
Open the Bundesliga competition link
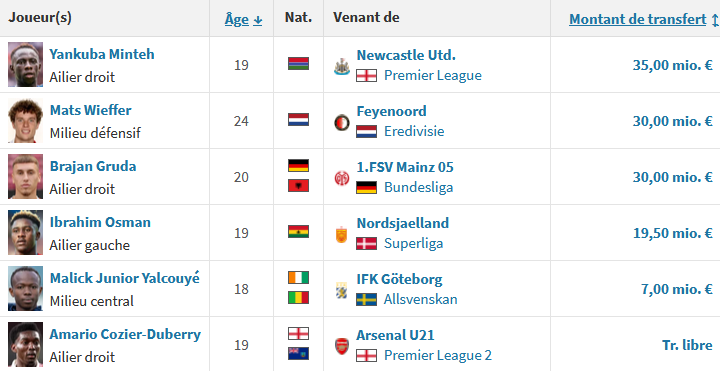coord(418,187)
